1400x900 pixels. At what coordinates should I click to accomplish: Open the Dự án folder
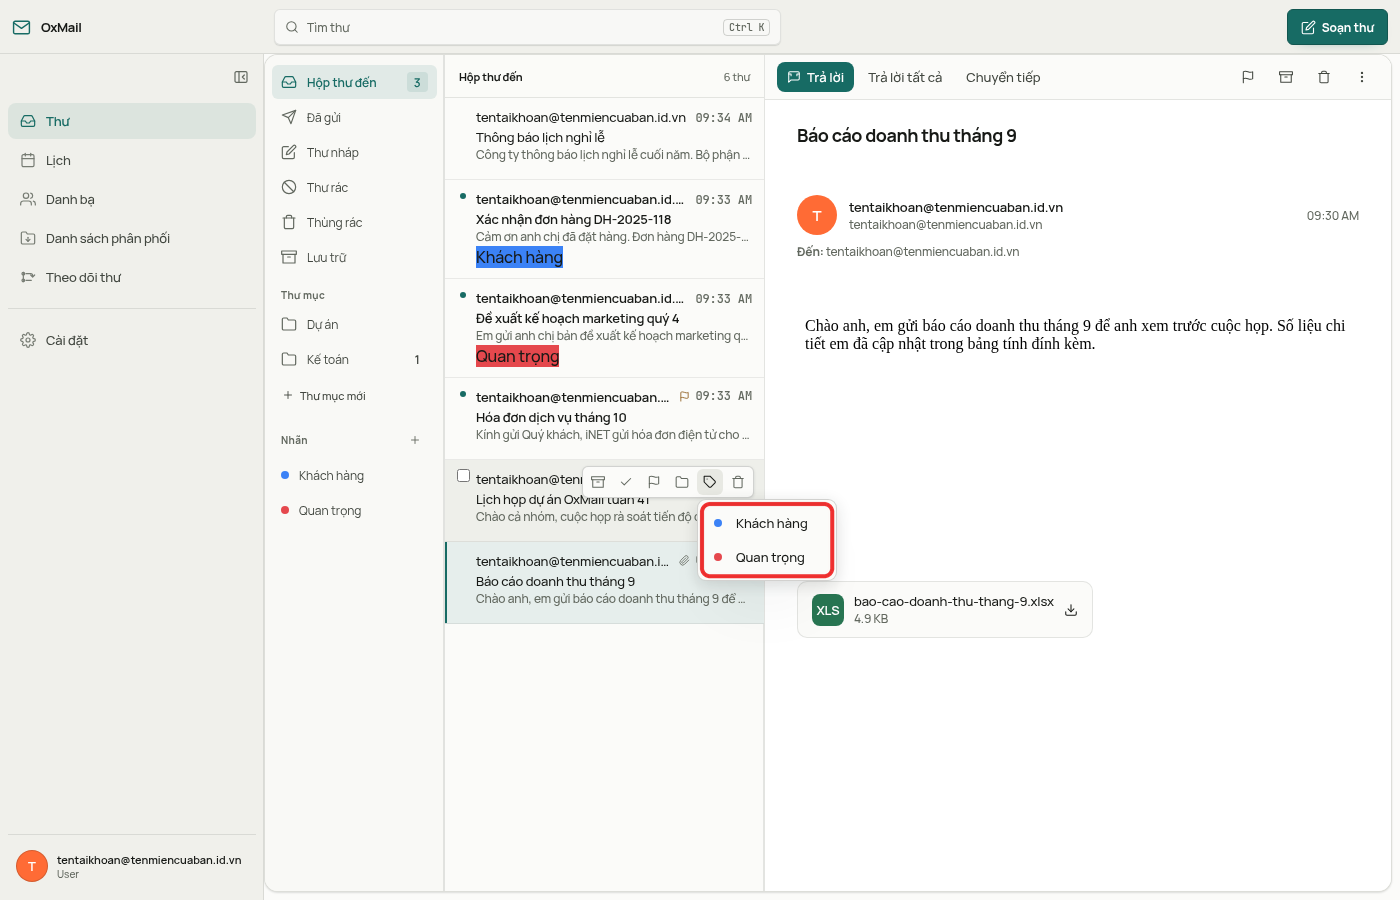[354, 325]
